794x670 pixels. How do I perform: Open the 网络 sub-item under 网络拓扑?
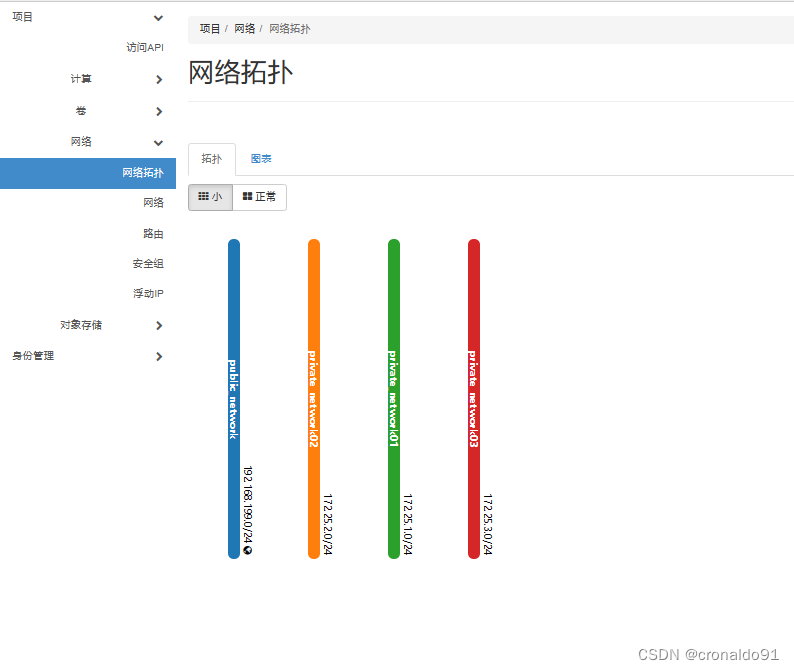(153, 203)
